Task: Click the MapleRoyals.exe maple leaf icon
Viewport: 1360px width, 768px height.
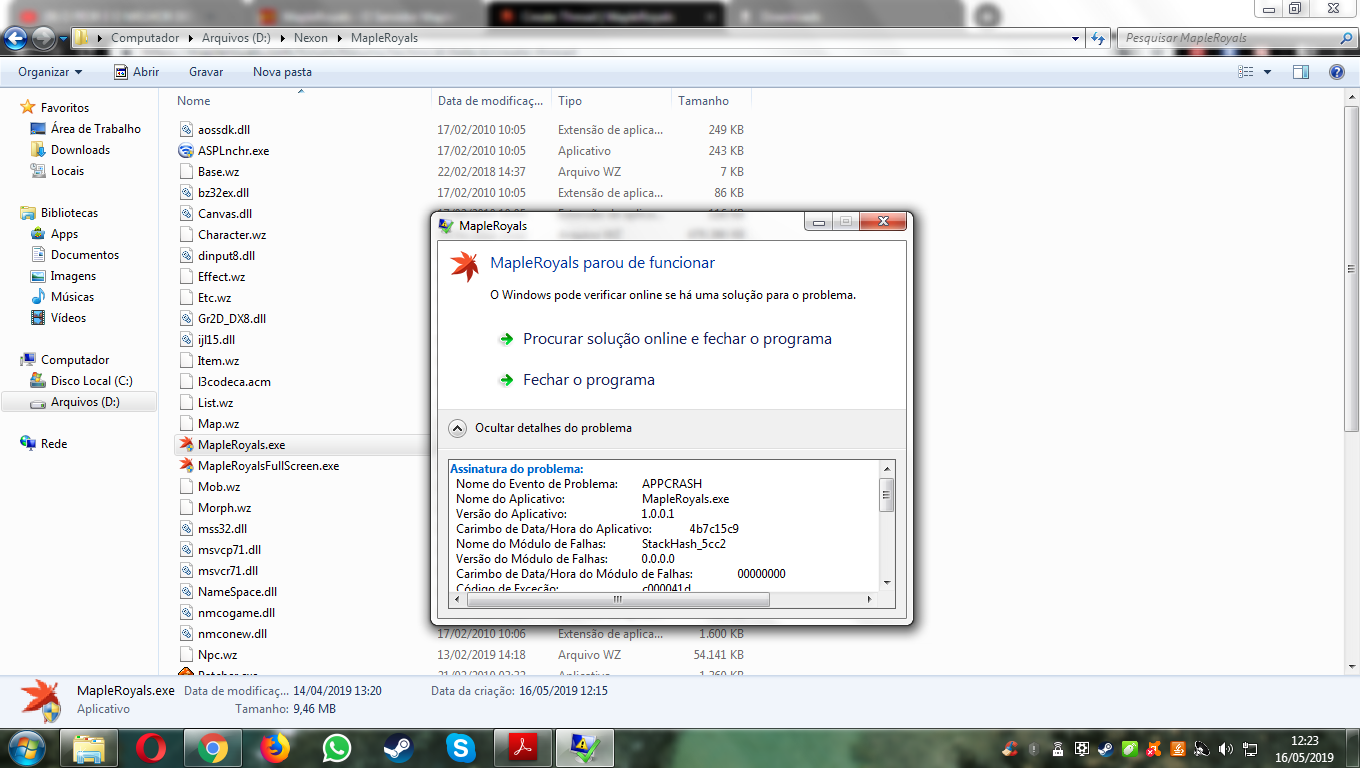Action: tap(185, 445)
